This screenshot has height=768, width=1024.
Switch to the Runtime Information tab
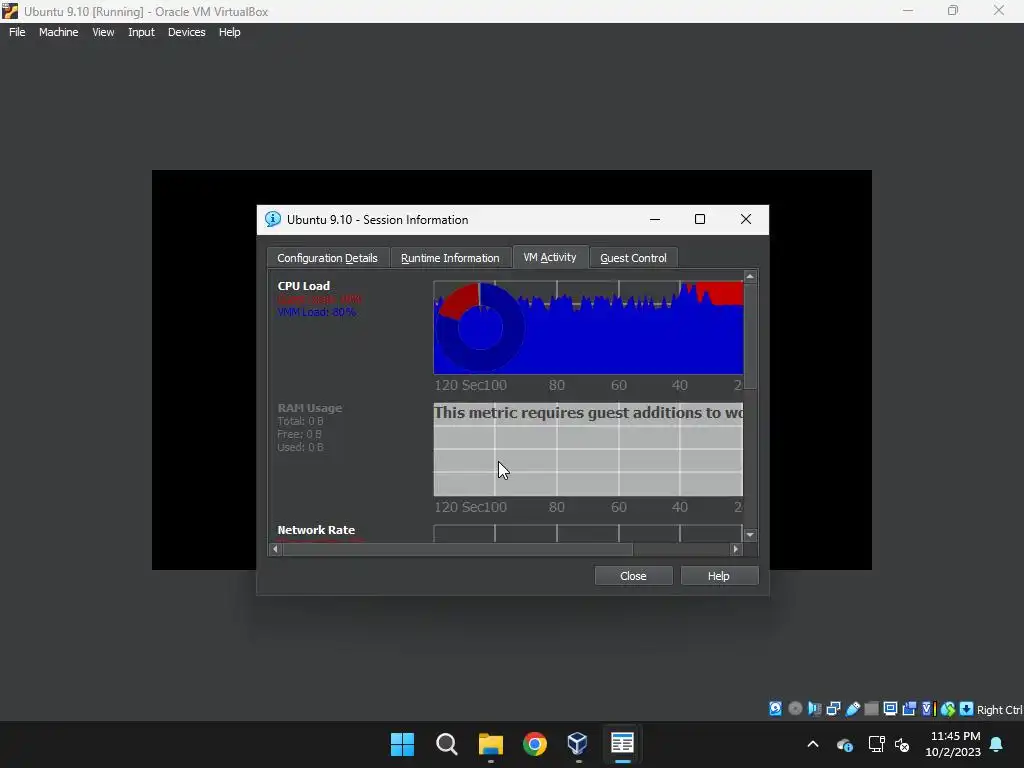click(450, 258)
